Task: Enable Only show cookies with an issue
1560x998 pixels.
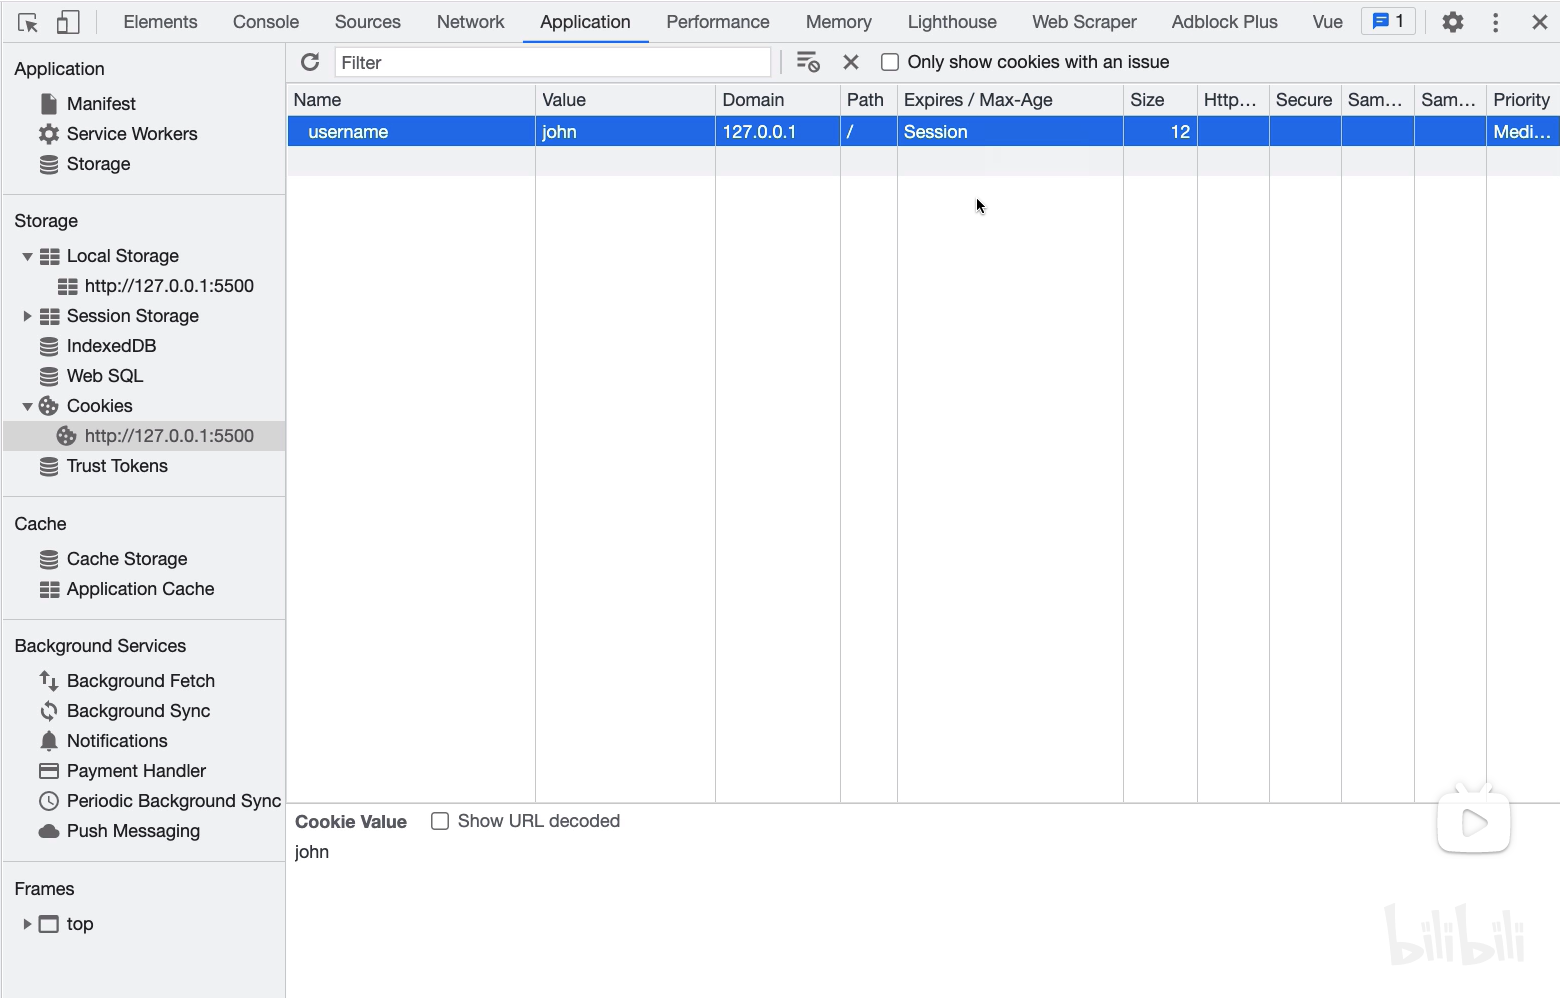Action: click(889, 62)
